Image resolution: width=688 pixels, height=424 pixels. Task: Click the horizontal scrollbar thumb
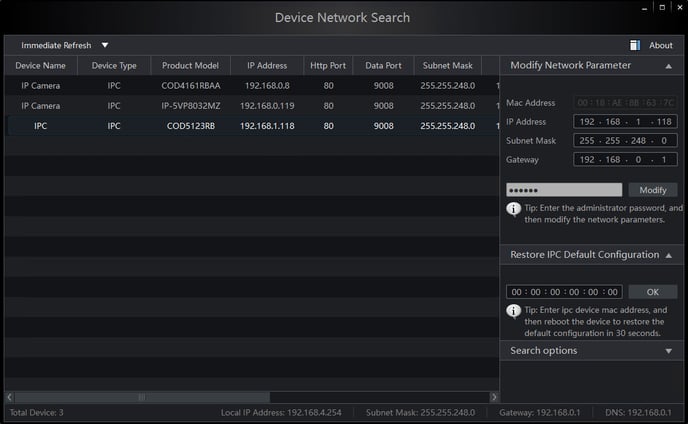click(x=142, y=397)
